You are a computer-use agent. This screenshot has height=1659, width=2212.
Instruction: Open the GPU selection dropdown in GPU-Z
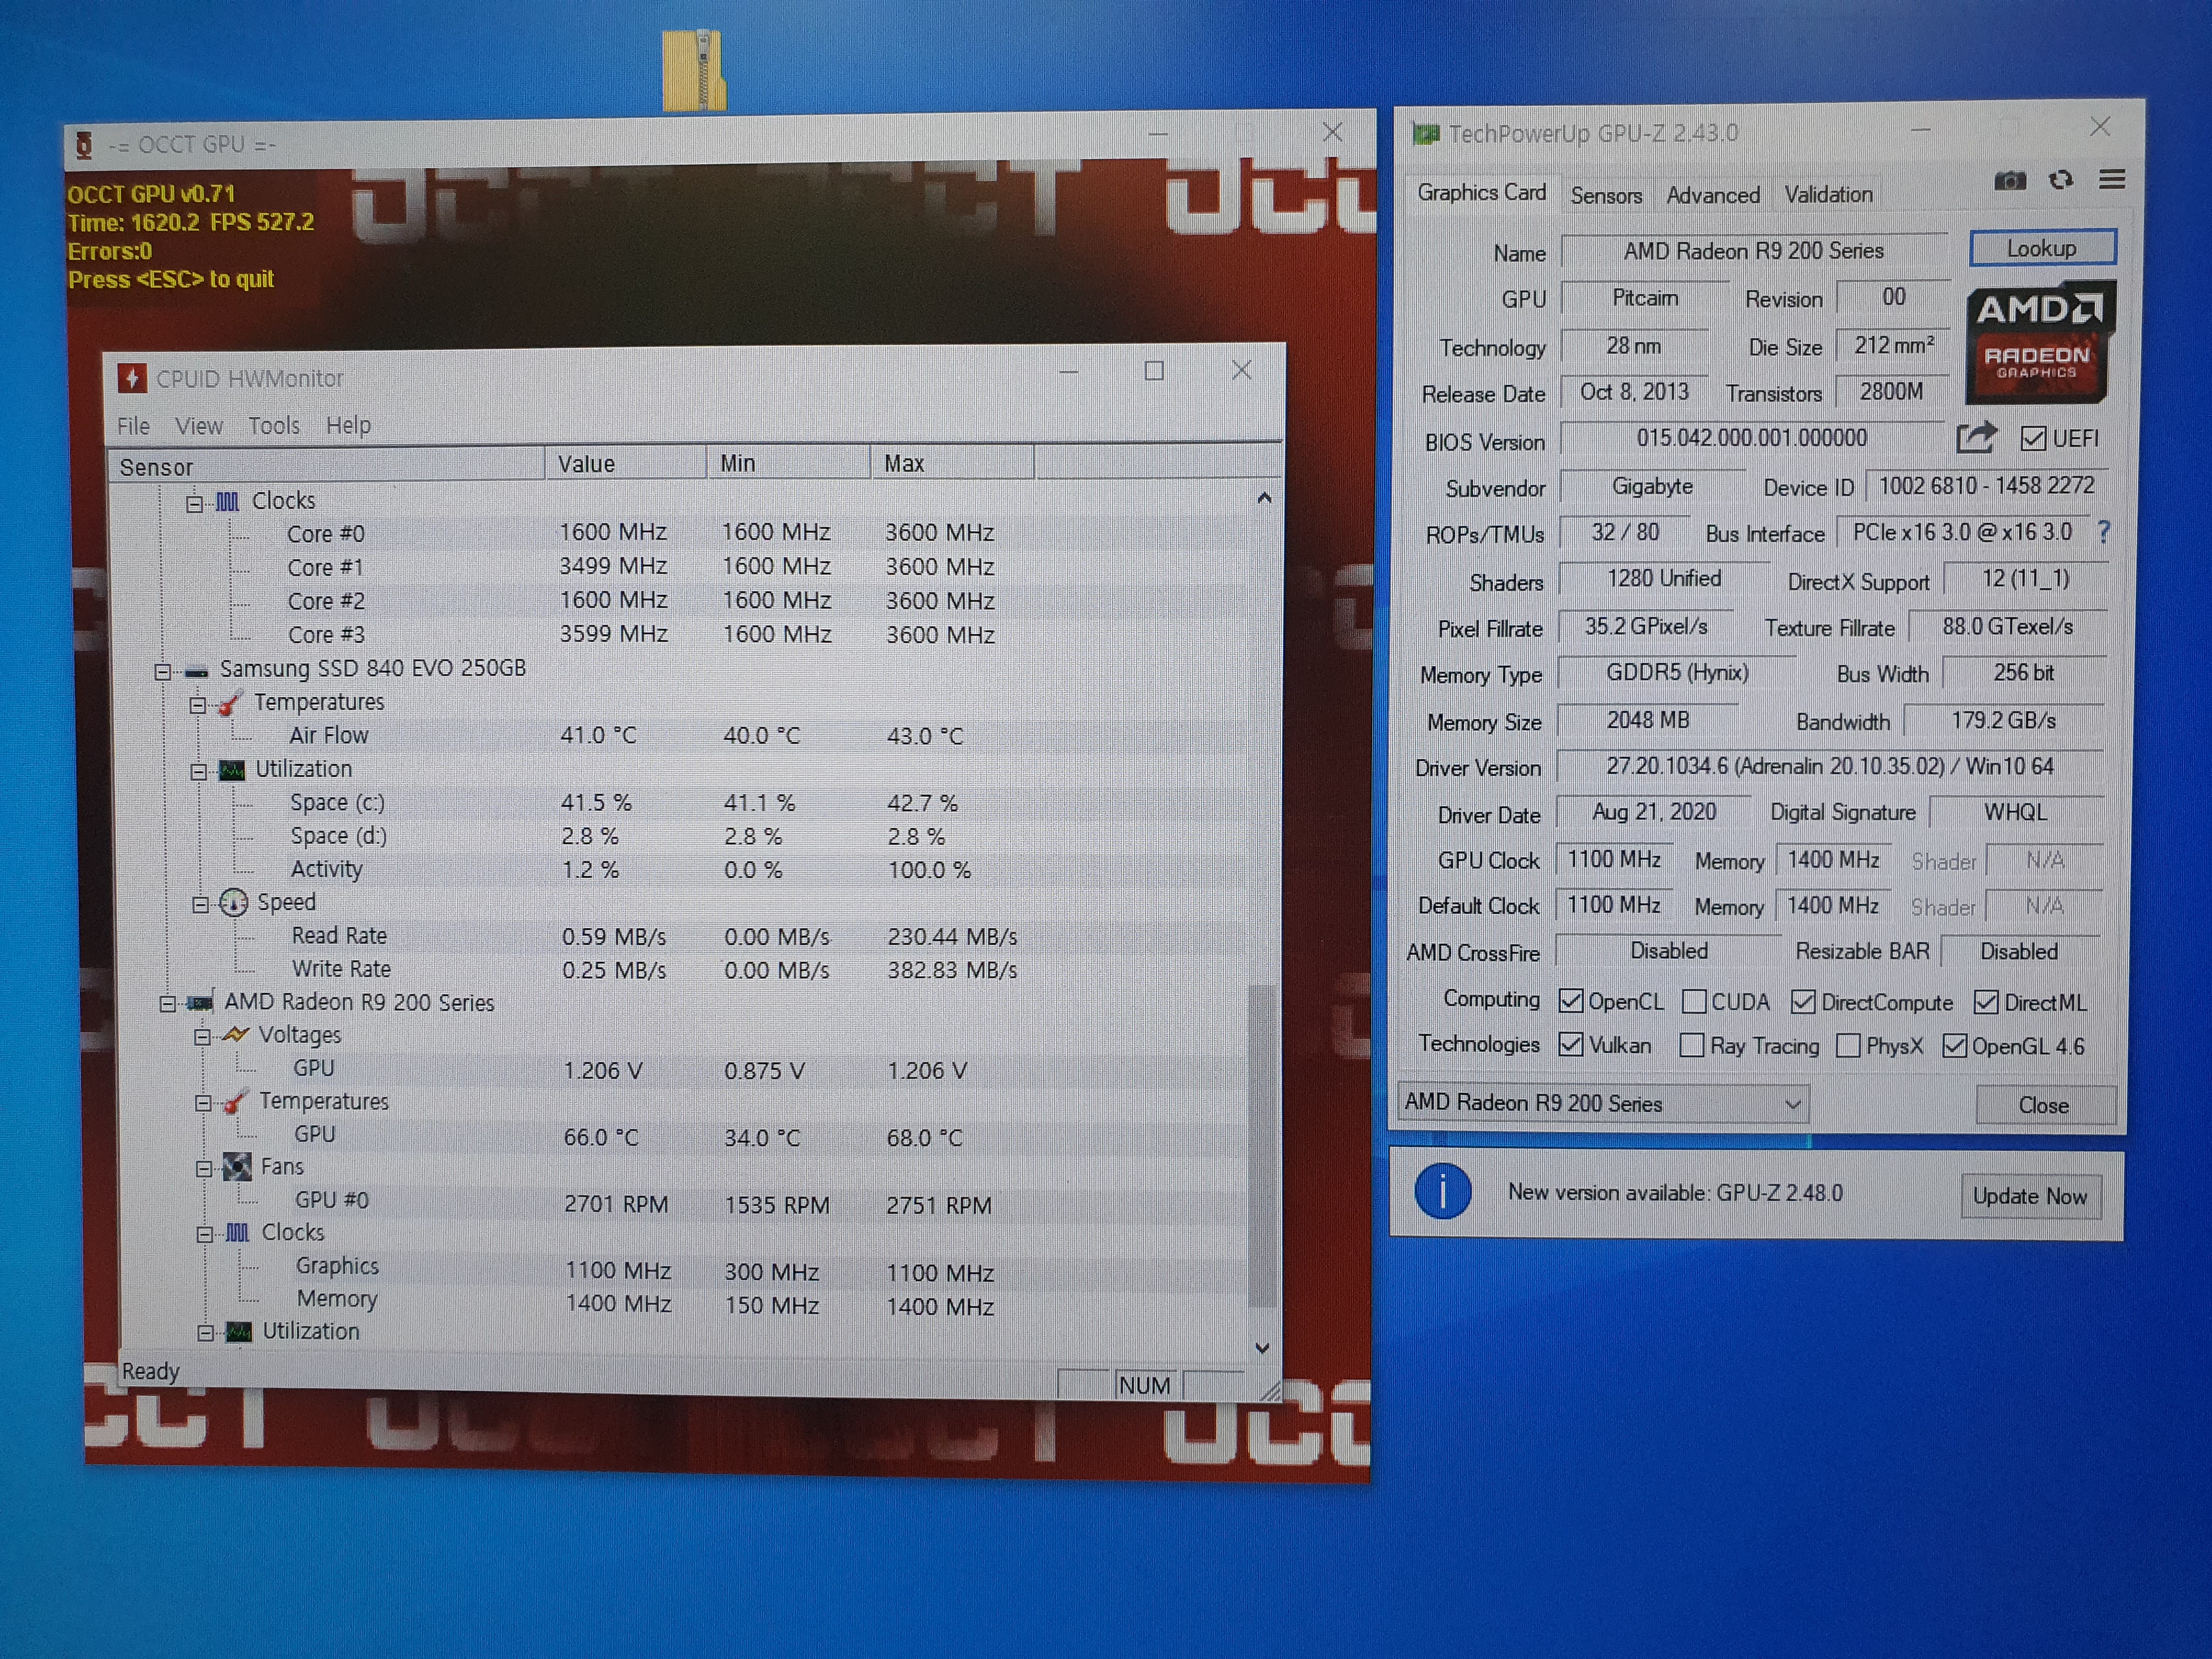[1603, 1103]
